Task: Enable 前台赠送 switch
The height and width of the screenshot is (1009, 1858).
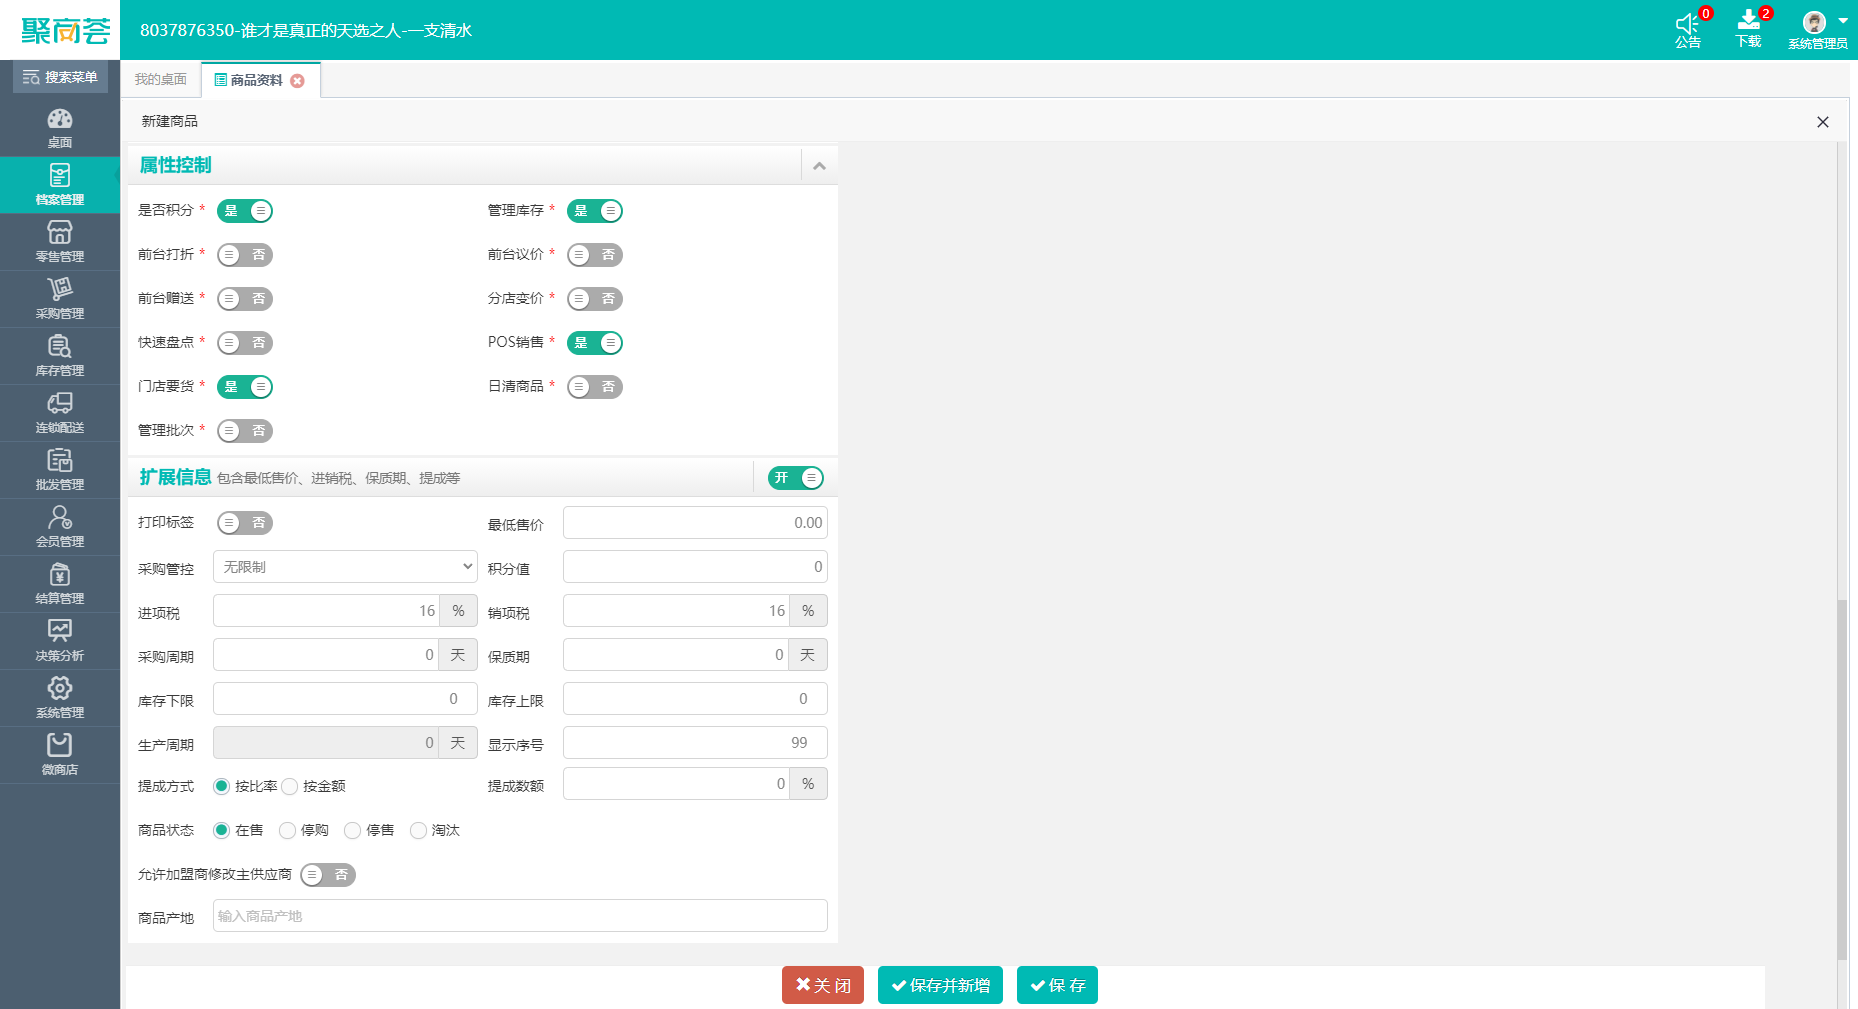Action: pos(245,299)
